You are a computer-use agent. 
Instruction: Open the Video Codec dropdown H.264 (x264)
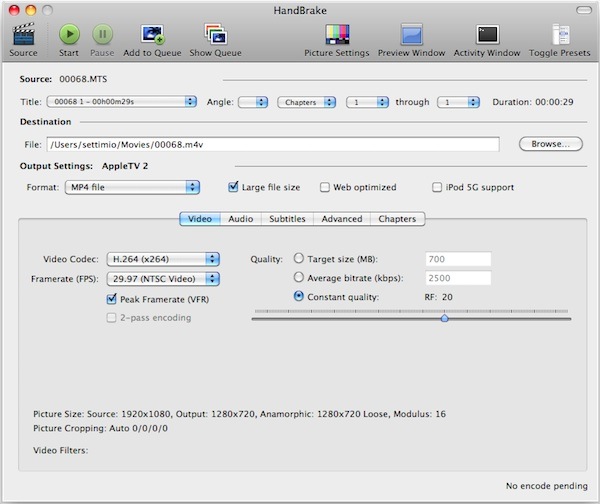point(163,259)
